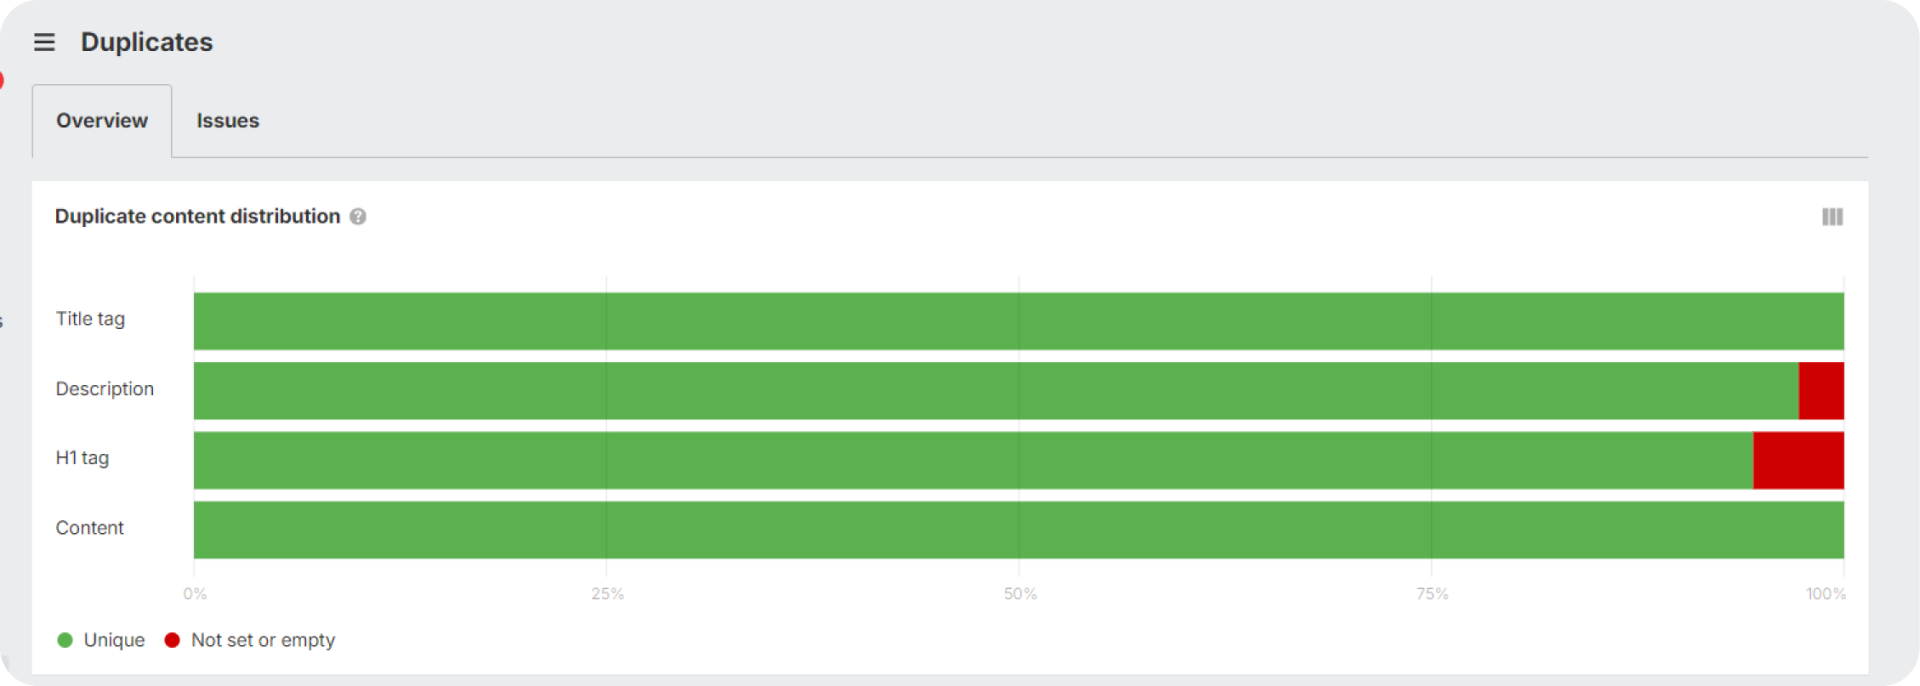Open the hamburger menu beside Duplicates
The image size is (1920, 686).
tap(44, 42)
